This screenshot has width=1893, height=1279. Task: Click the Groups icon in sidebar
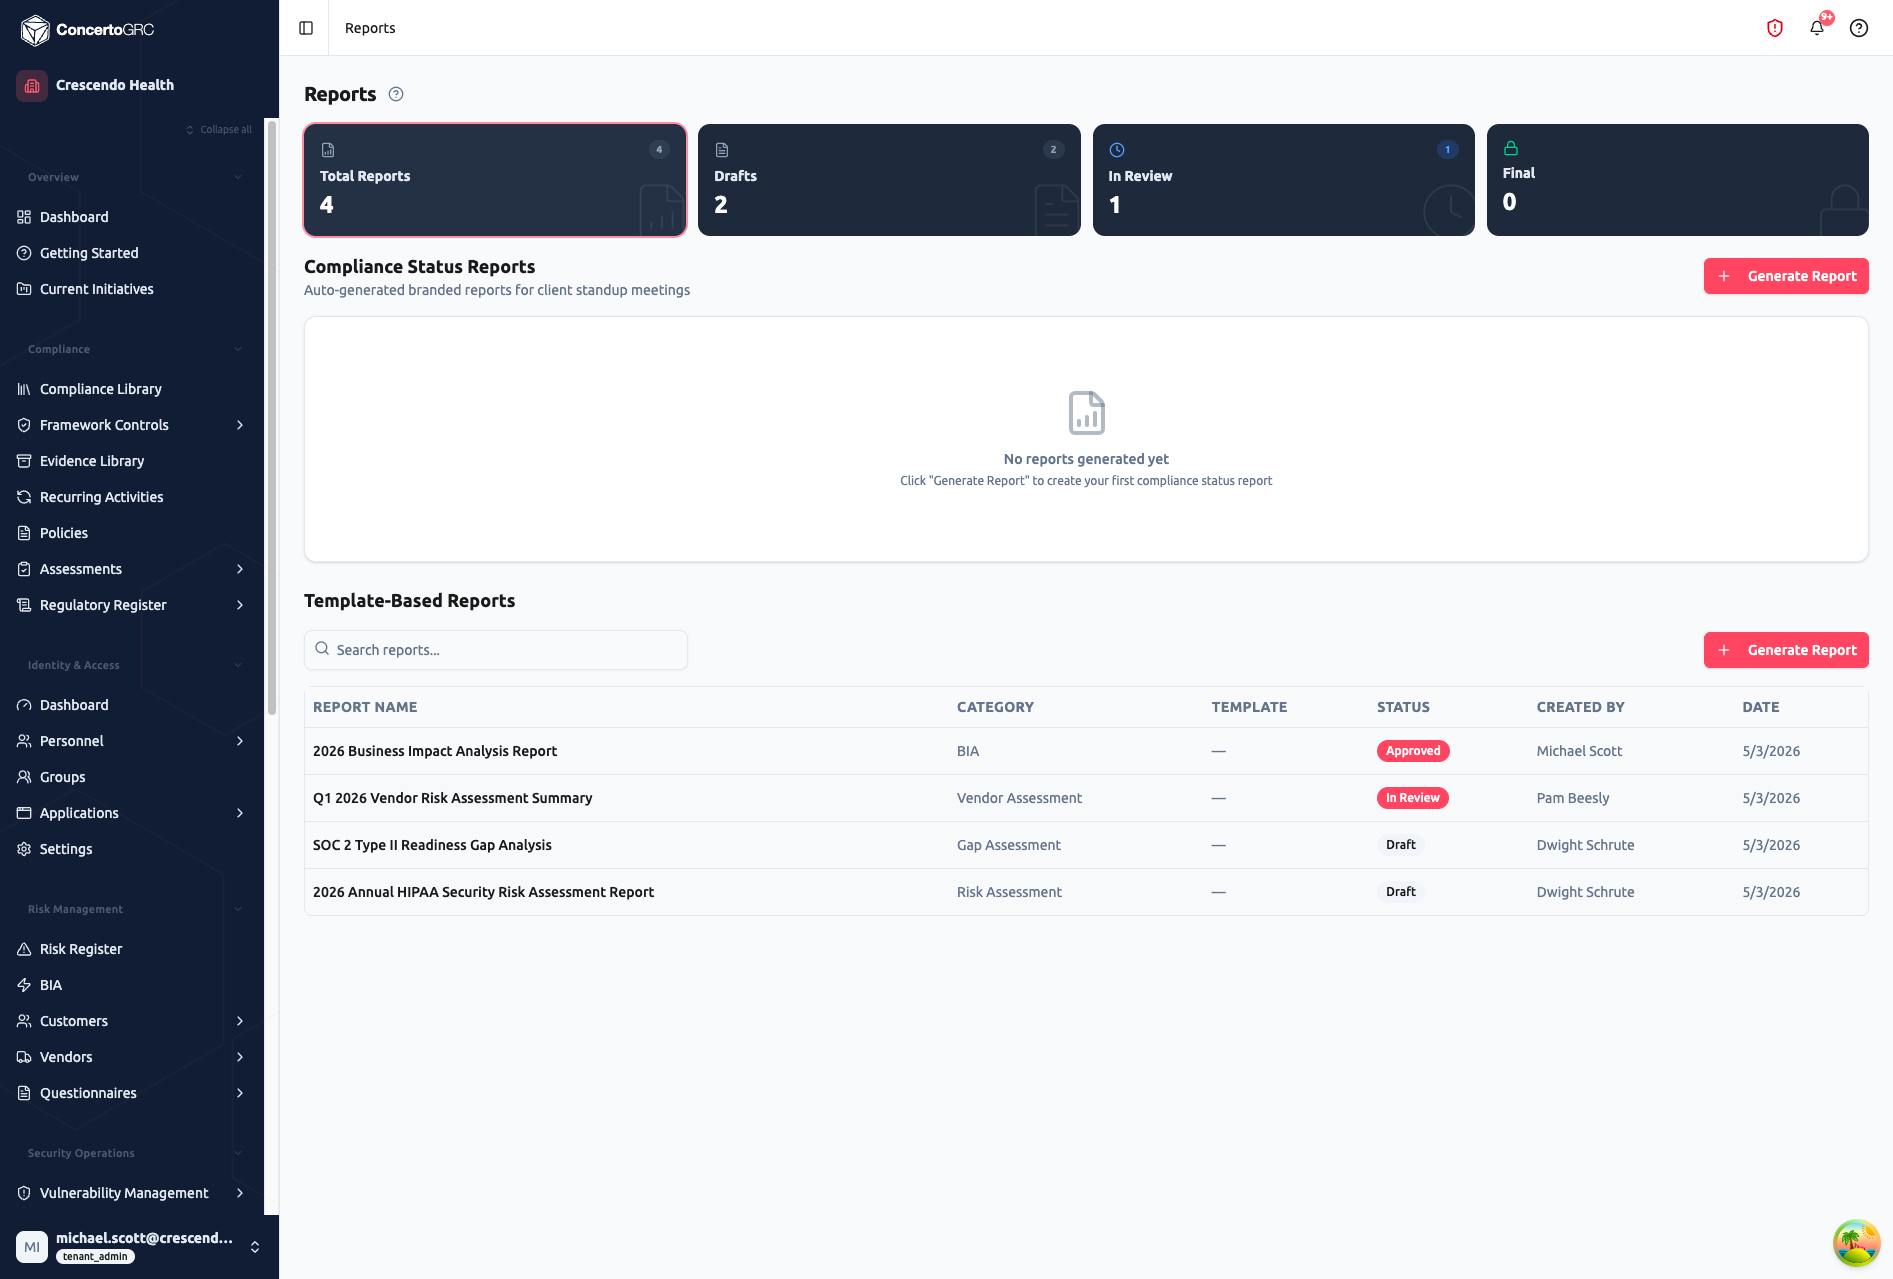click(x=24, y=777)
